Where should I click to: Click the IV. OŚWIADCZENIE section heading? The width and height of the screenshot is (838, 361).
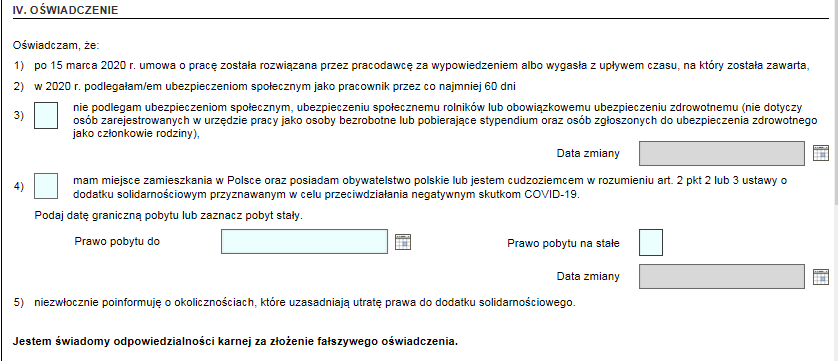pos(65,10)
